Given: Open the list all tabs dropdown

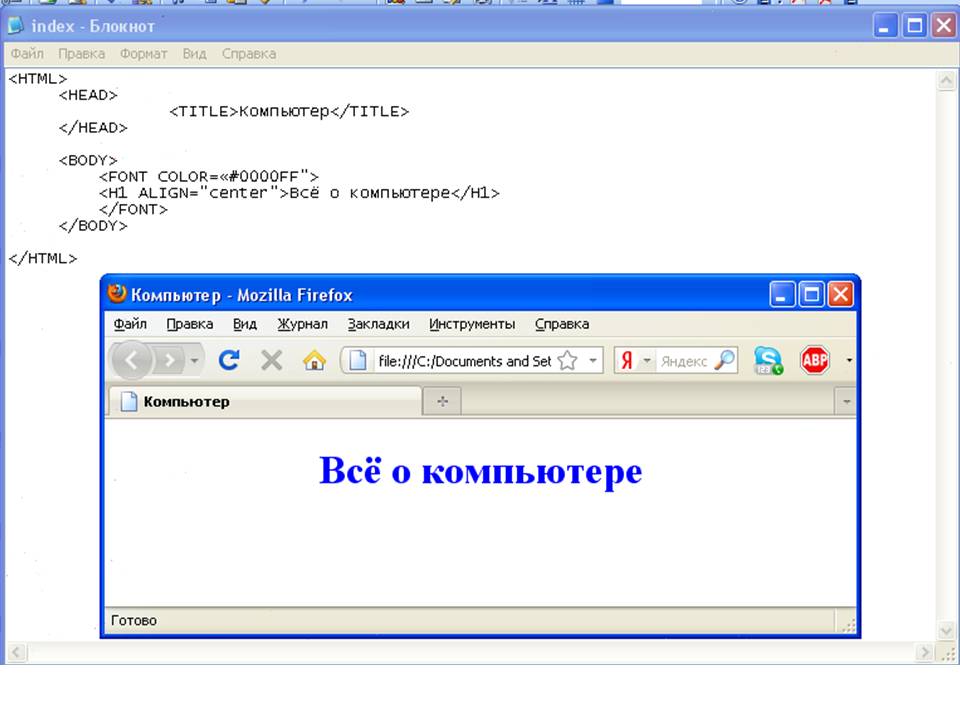Looking at the screenshot, I should (x=847, y=402).
